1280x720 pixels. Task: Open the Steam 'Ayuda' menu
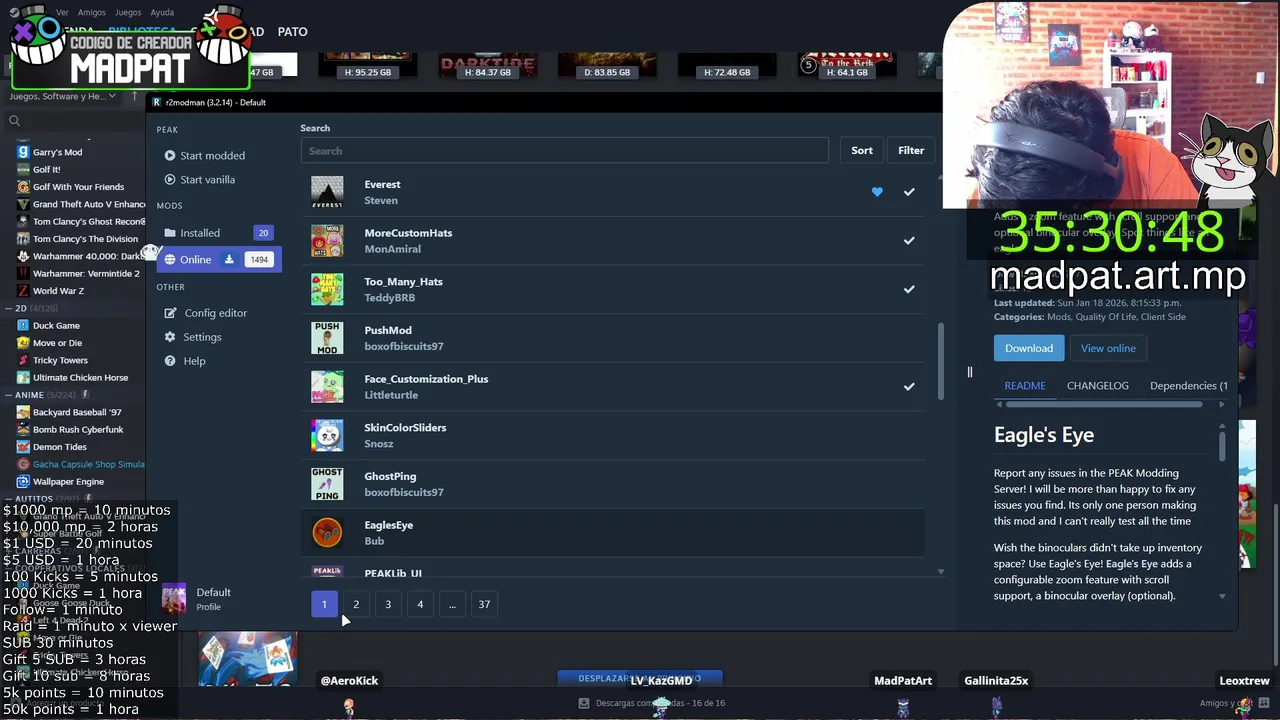(x=161, y=13)
